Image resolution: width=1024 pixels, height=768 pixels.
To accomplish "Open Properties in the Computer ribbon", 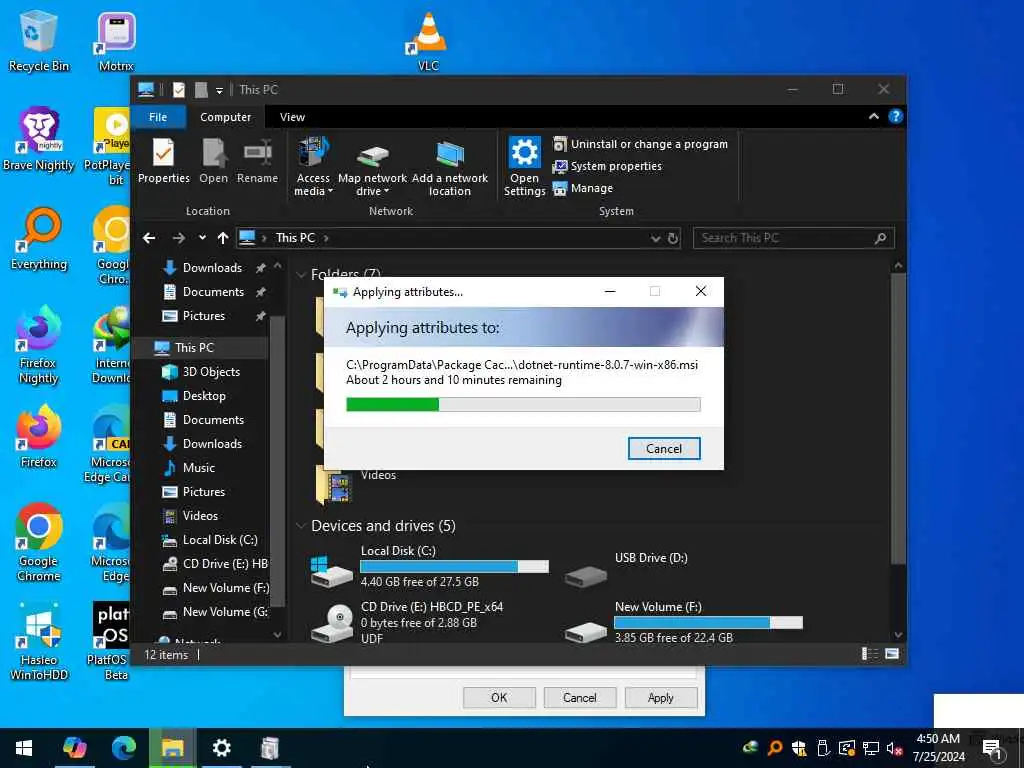I will (x=163, y=161).
